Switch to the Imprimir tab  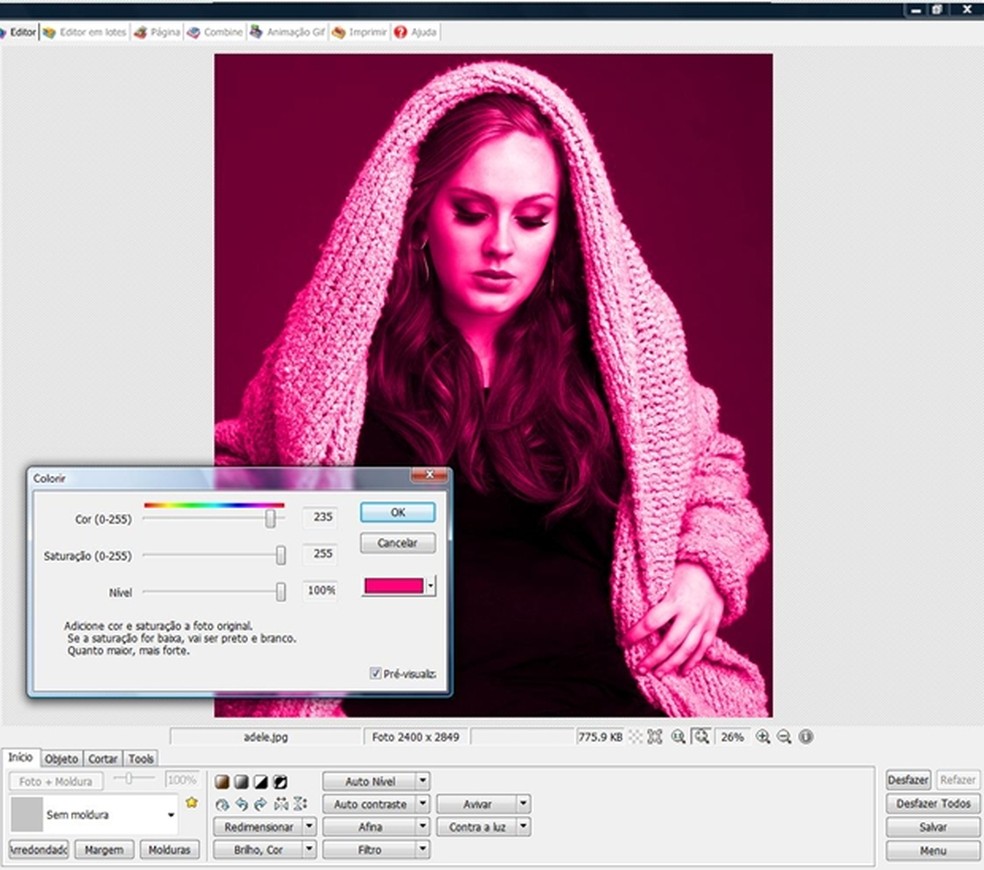click(359, 32)
